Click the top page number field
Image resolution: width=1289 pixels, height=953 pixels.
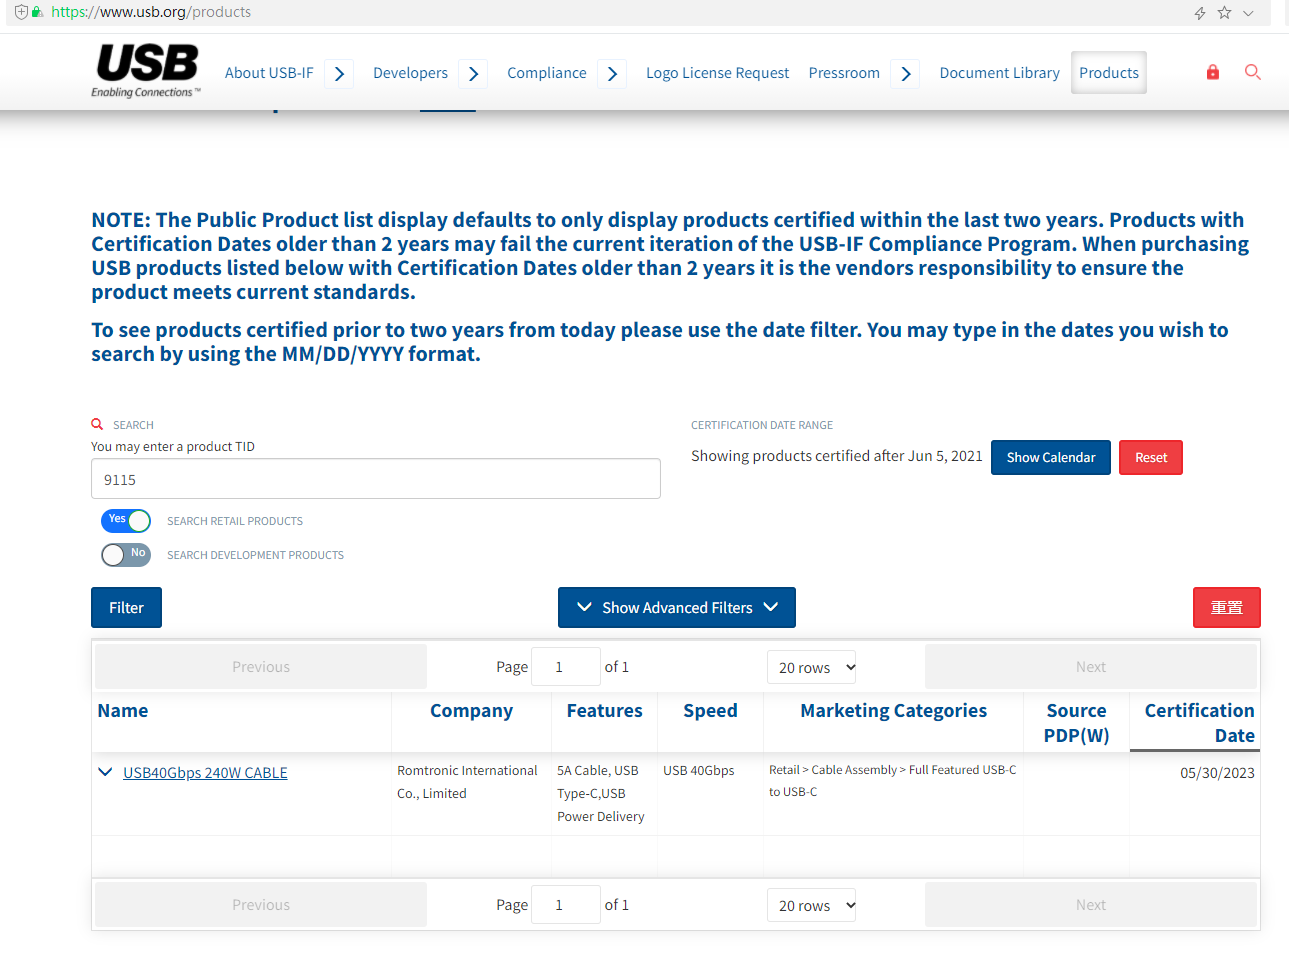(566, 667)
